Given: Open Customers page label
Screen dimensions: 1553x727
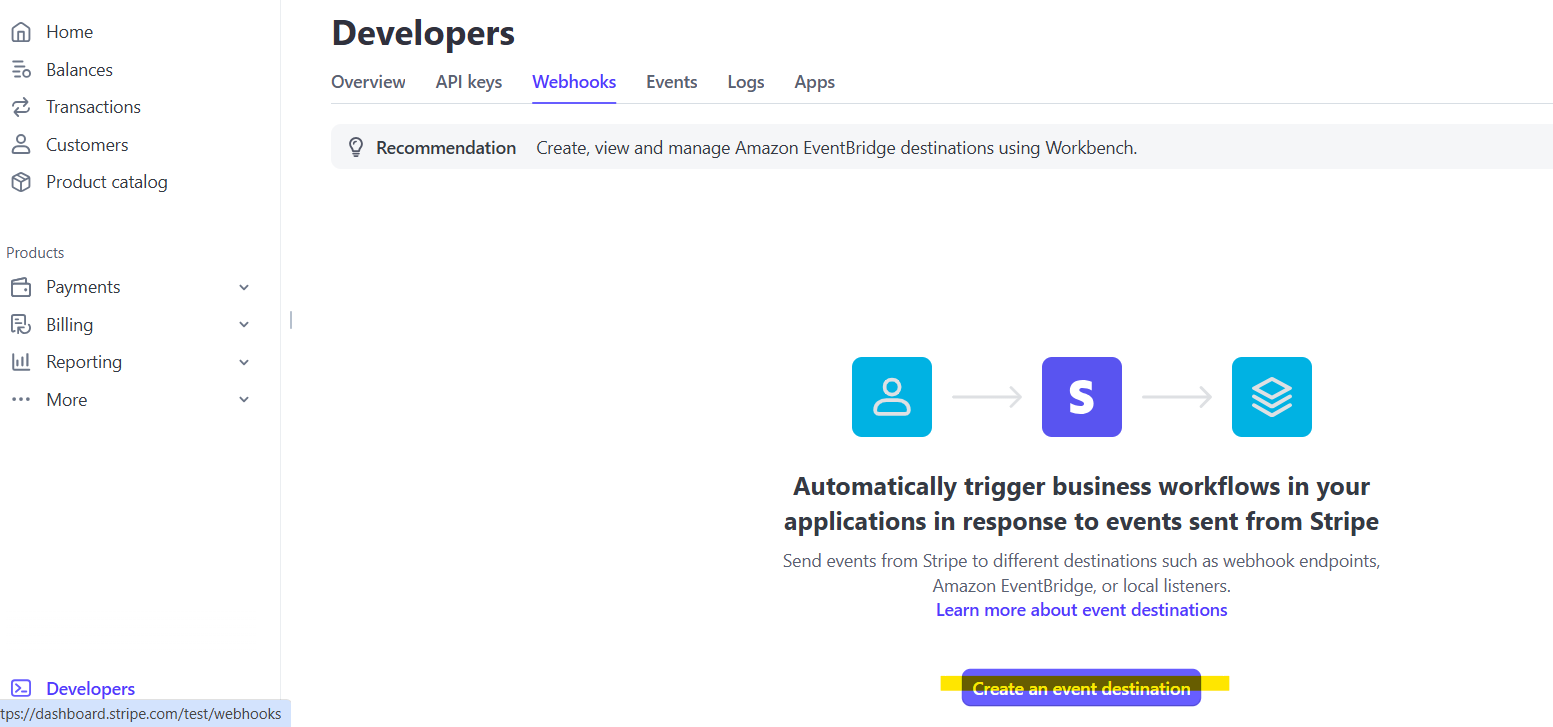Looking at the screenshot, I should coord(87,145).
